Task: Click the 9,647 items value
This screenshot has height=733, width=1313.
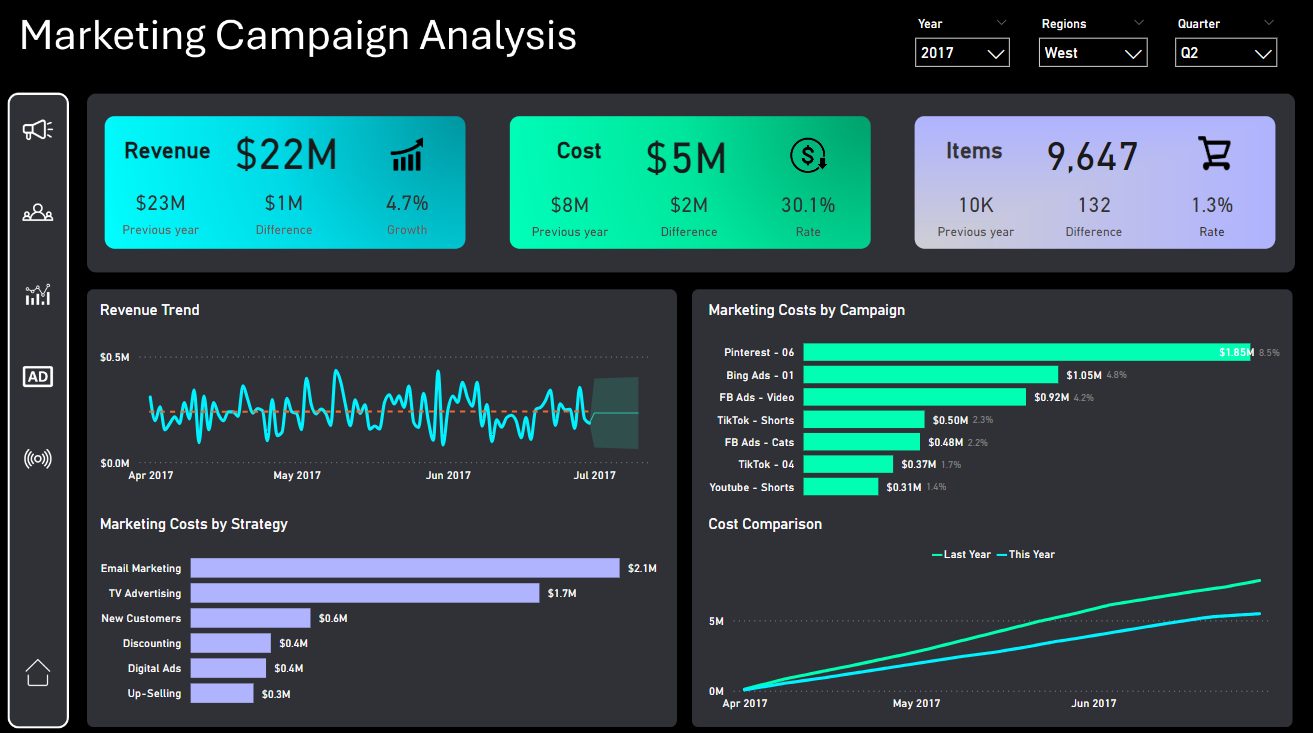Action: [x=1093, y=157]
